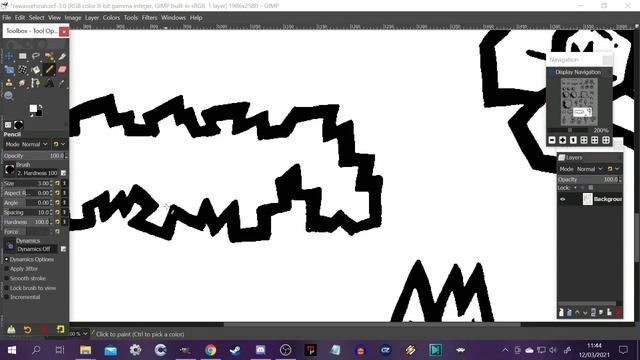Reset tool options to defaults
The width and height of the screenshot is (640, 360).
point(60,329)
